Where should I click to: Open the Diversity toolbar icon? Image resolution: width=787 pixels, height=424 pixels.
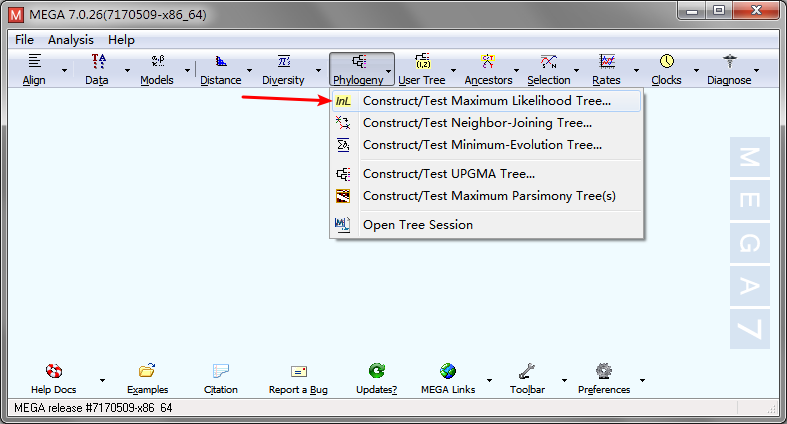point(284,61)
